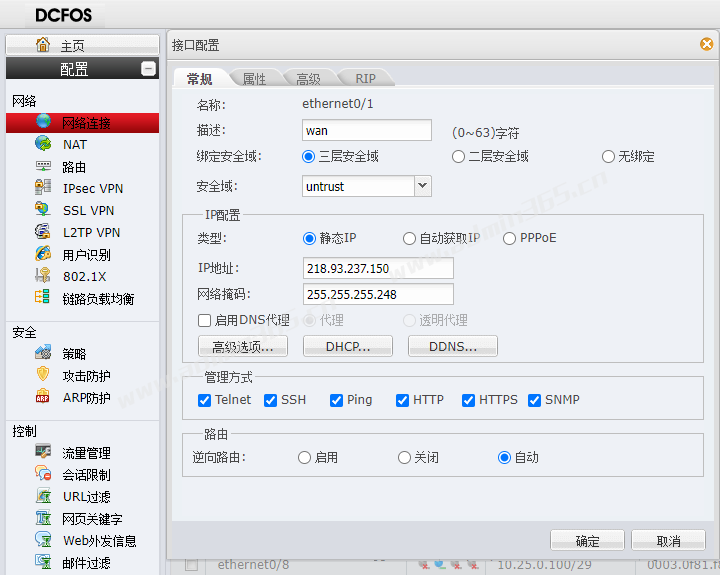Click the 802.1X key icon

point(43,275)
